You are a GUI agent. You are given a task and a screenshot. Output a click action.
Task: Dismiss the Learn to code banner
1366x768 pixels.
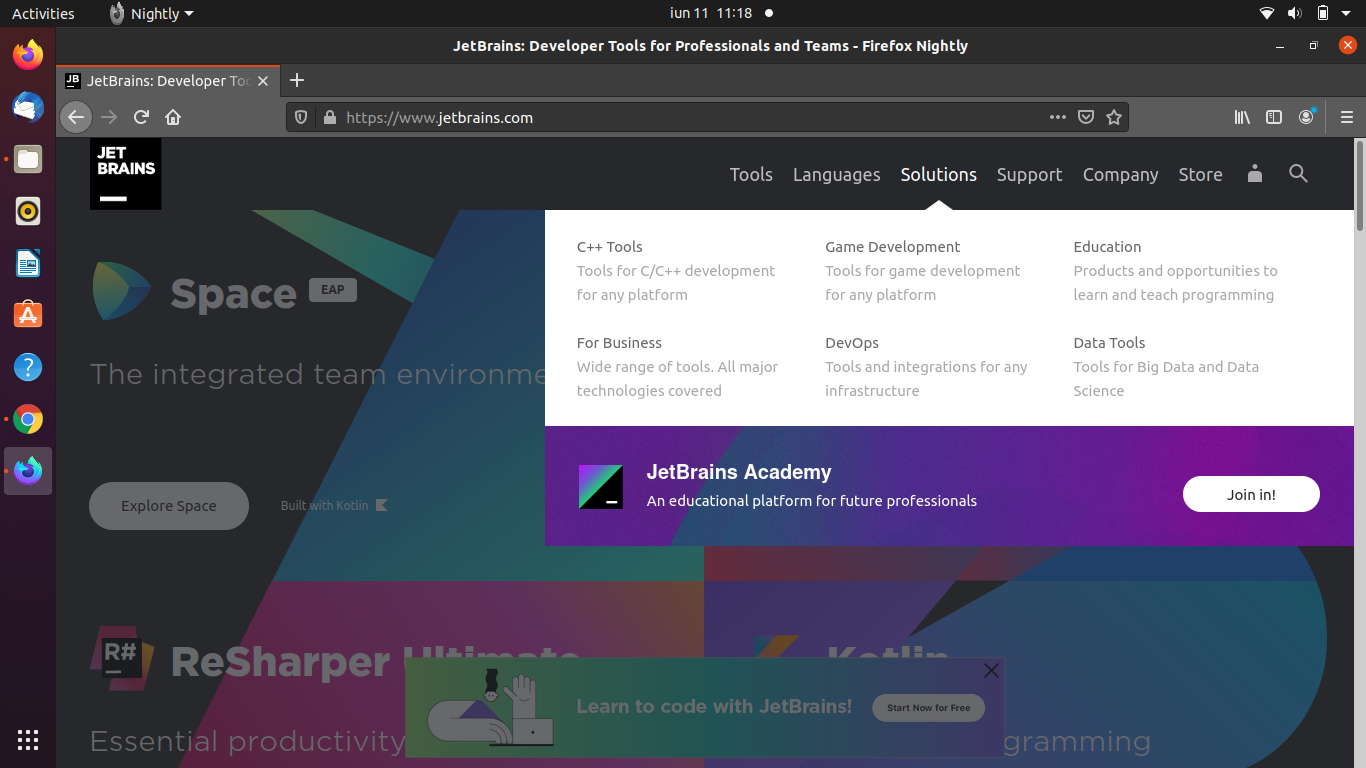(991, 670)
